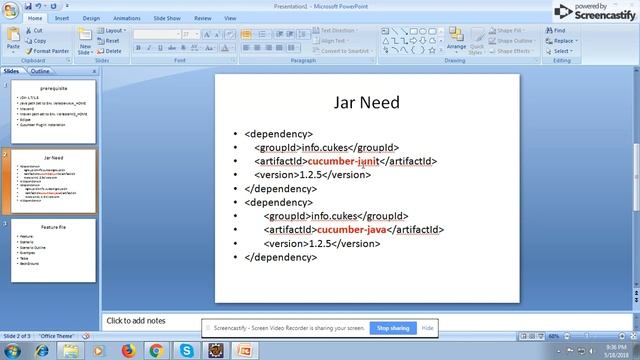Screen dimensions: 640x360
Task: Activate Format Painter
Action: click(47, 51)
